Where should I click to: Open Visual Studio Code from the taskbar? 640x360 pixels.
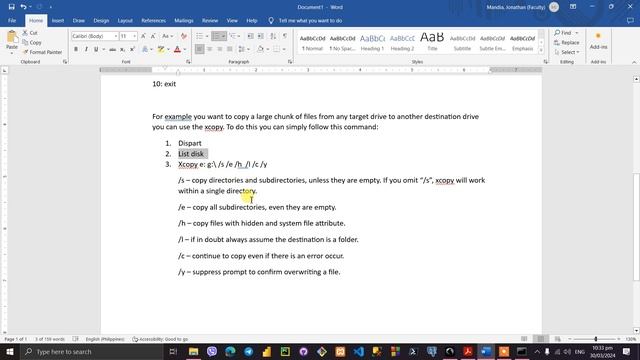tap(358, 351)
